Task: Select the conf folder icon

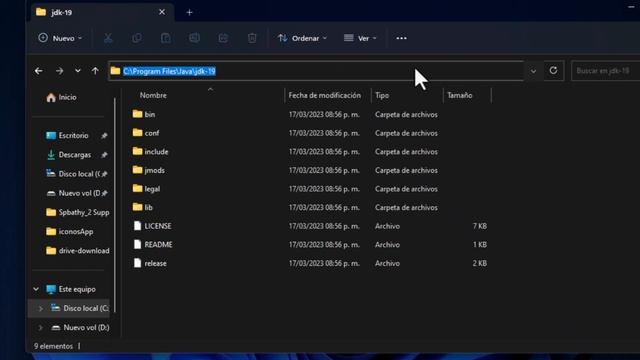Action: pyautogui.click(x=138, y=133)
